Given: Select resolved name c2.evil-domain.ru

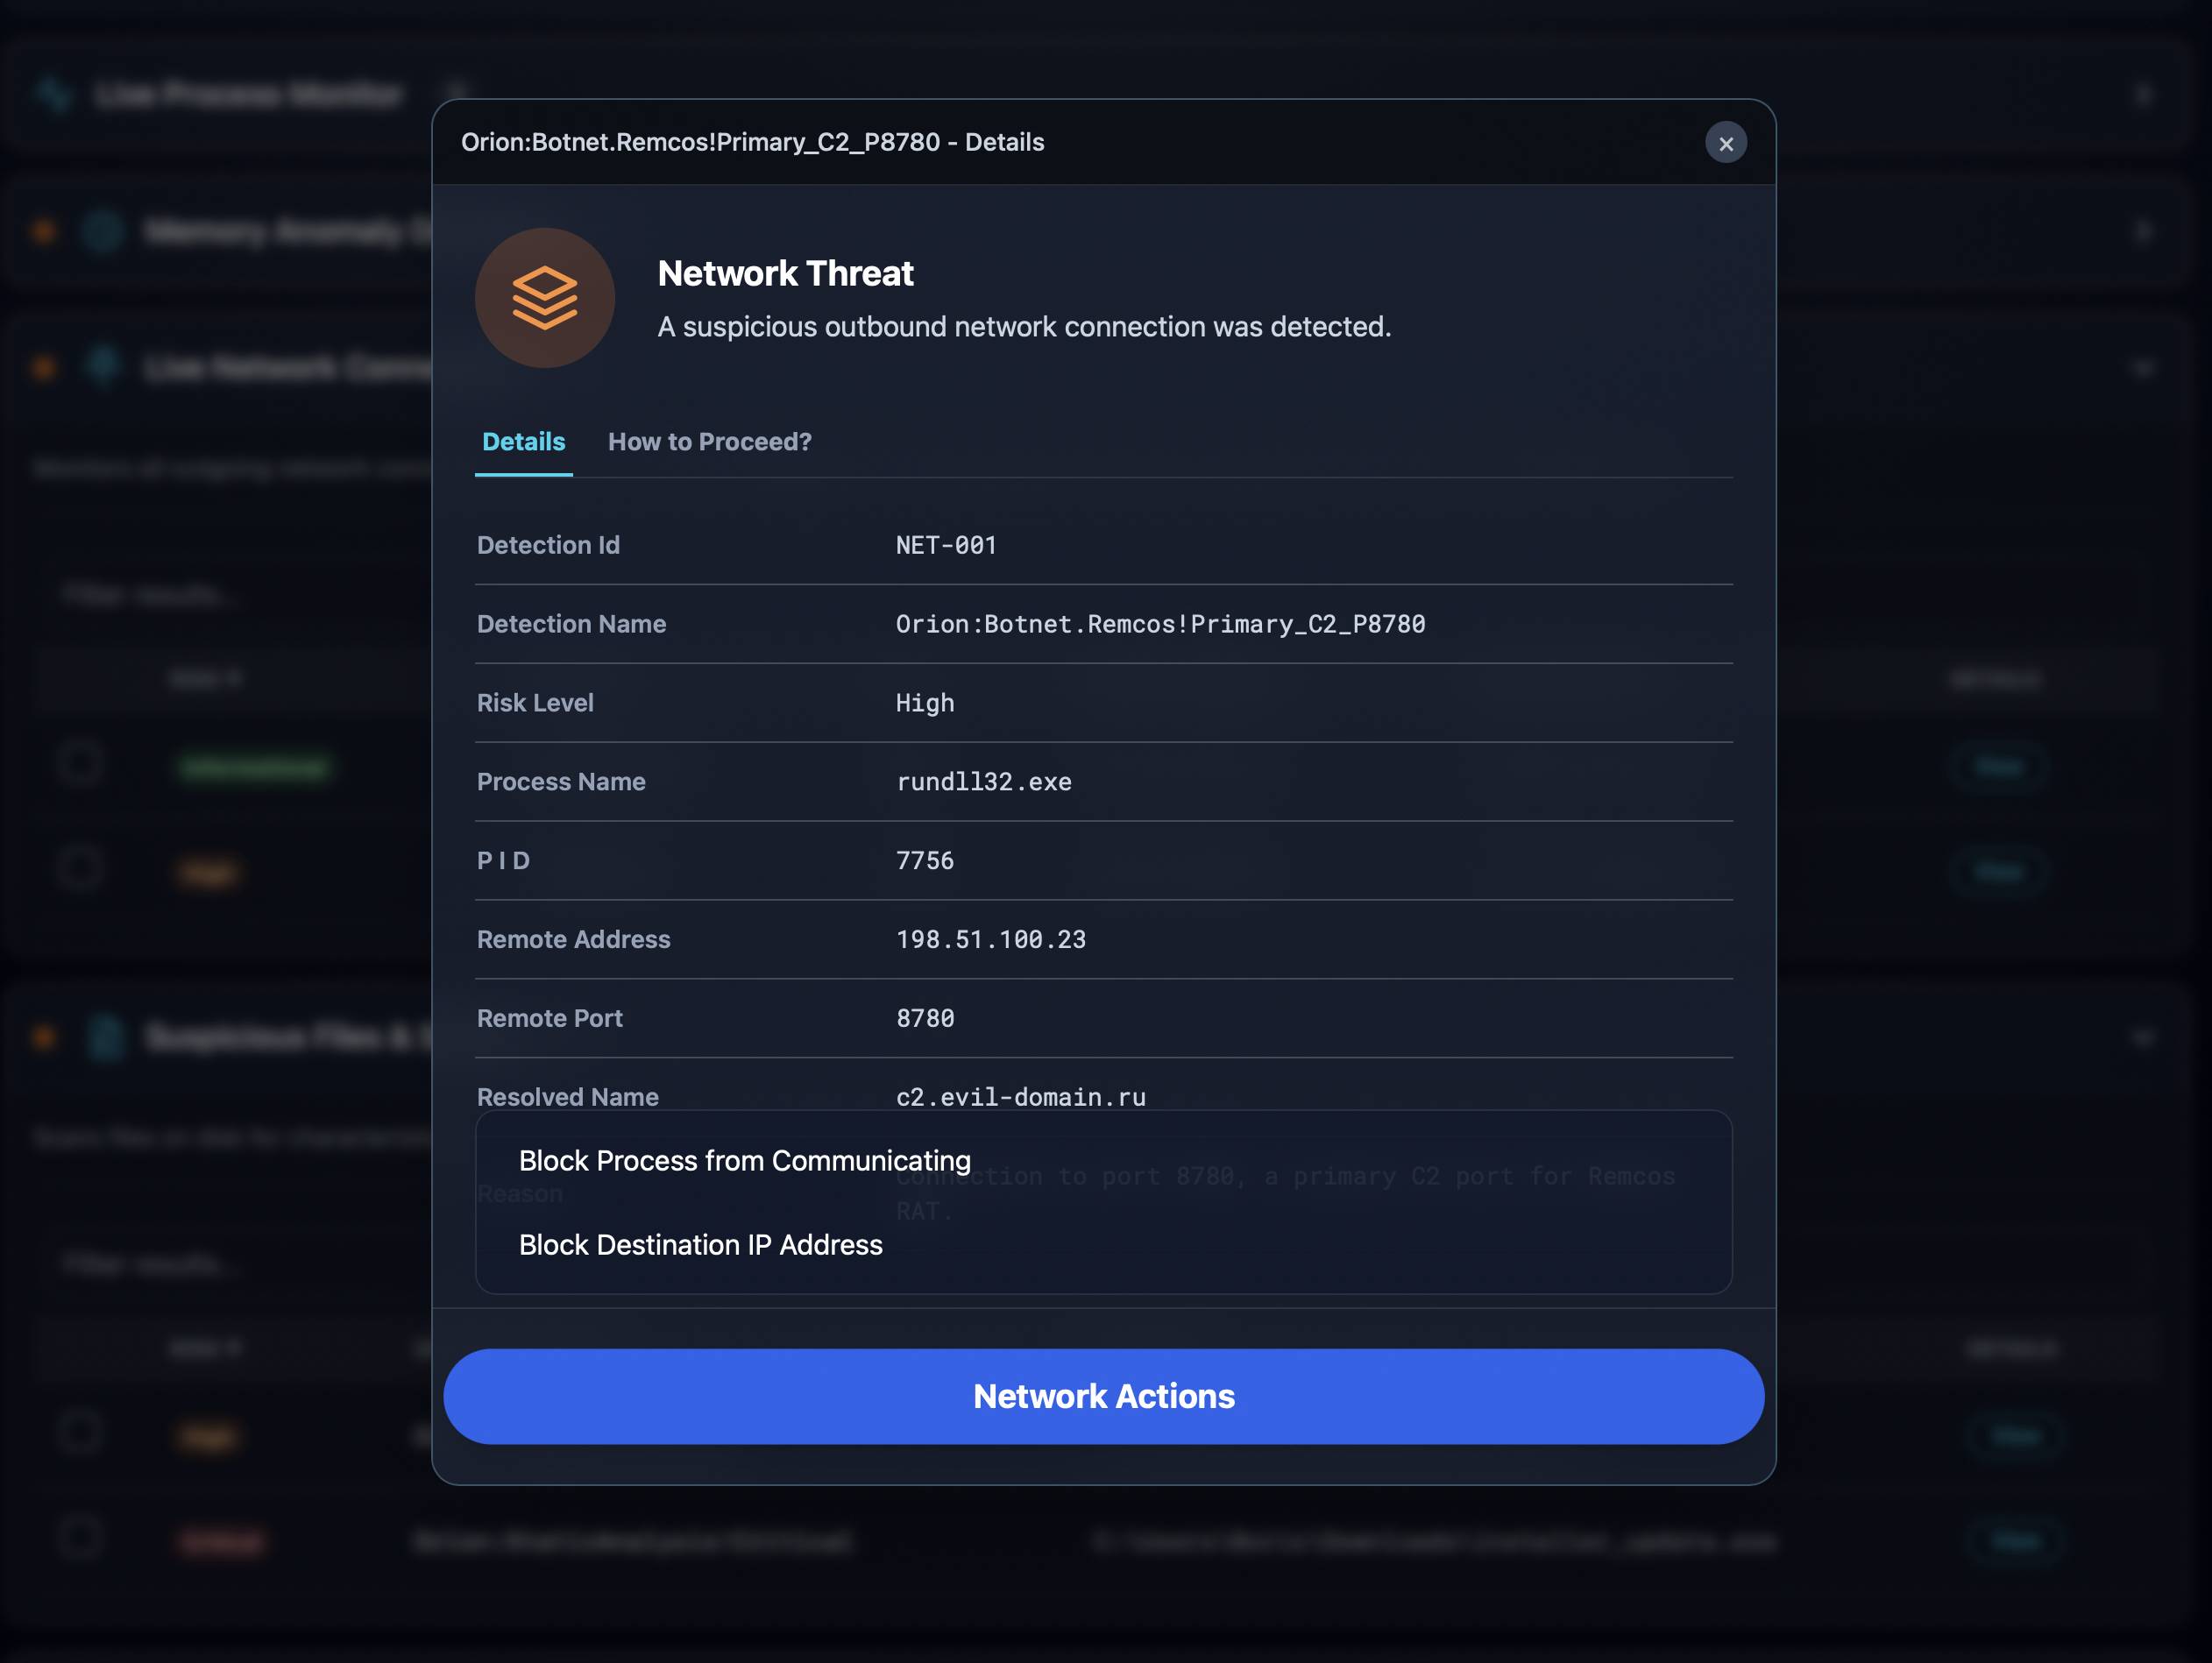Looking at the screenshot, I should point(1020,1096).
